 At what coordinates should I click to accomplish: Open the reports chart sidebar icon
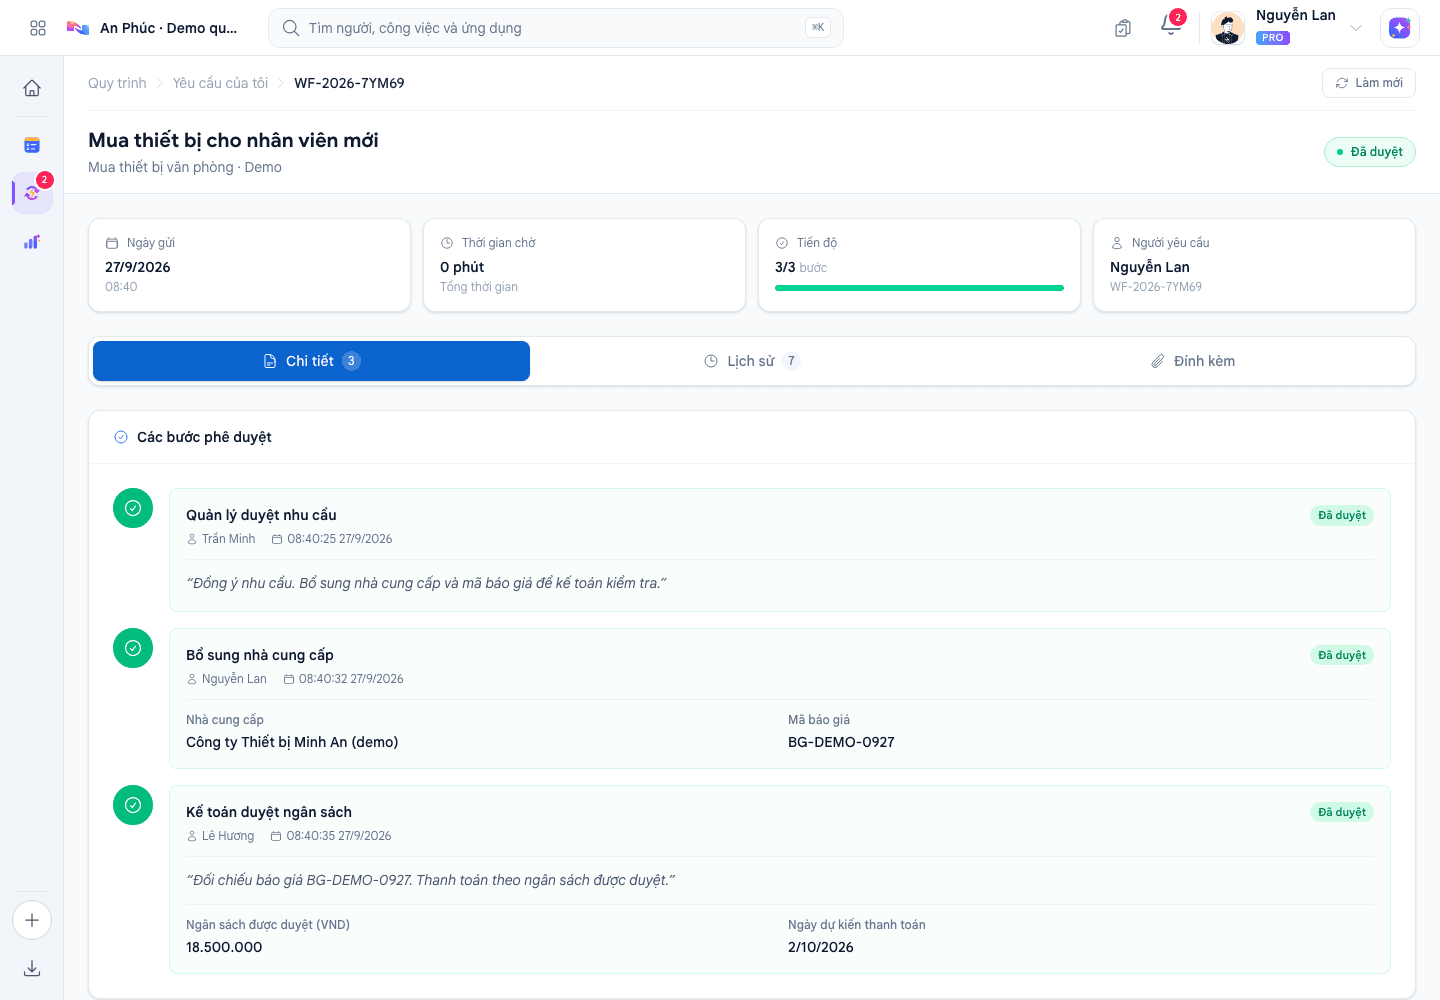coord(32,242)
